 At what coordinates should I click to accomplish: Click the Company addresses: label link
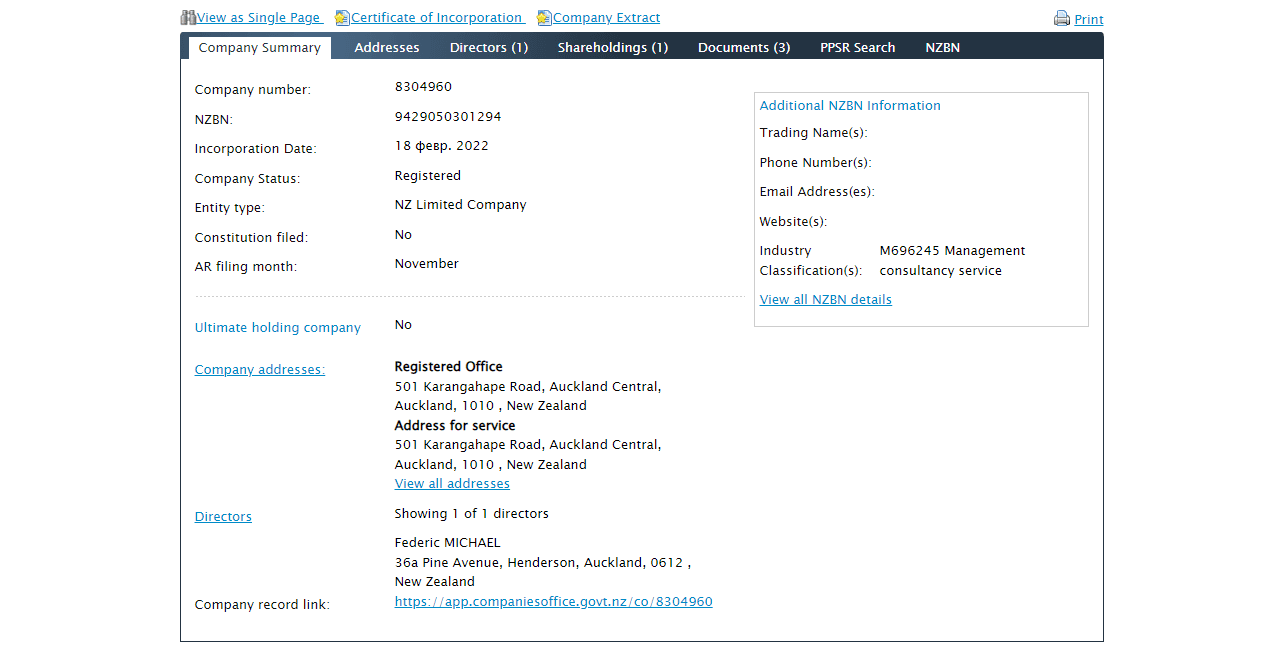[x=260, y=370]
